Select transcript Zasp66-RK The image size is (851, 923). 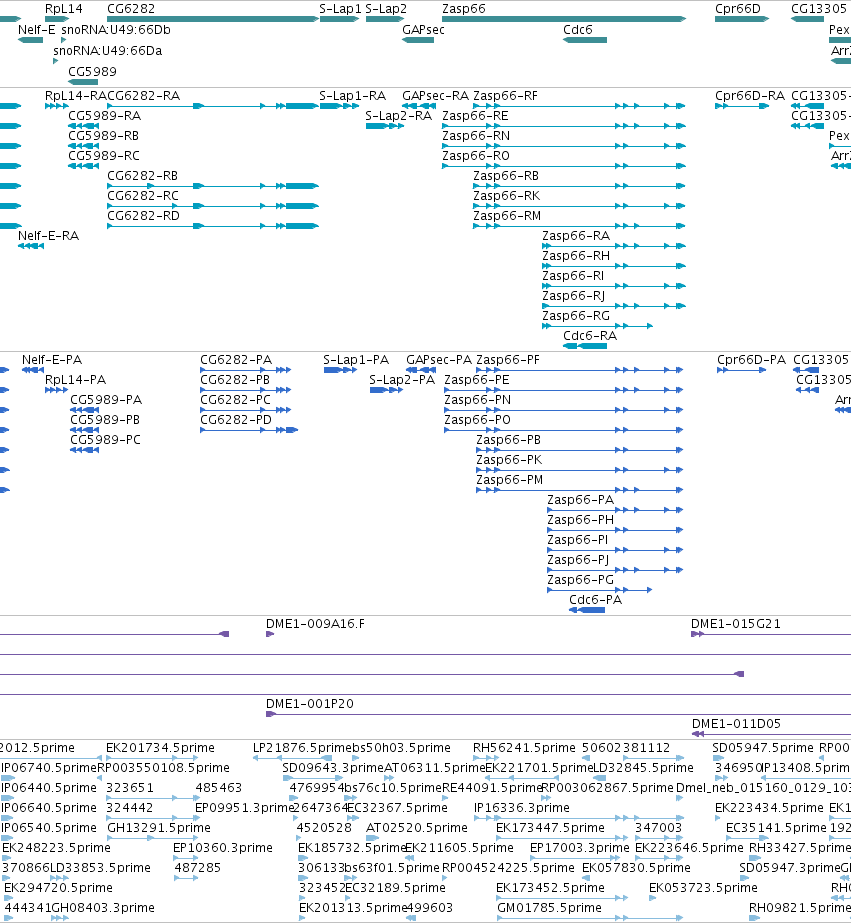(x=507, y=196)
